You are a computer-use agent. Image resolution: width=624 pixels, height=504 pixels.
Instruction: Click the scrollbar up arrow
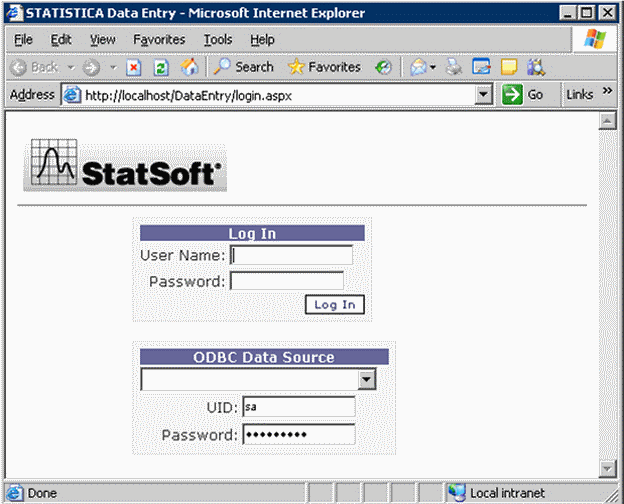[x=607, y=121]
